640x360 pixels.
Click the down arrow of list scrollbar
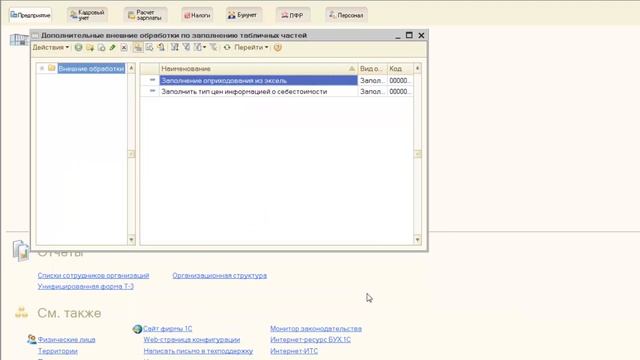click(418, 240)
